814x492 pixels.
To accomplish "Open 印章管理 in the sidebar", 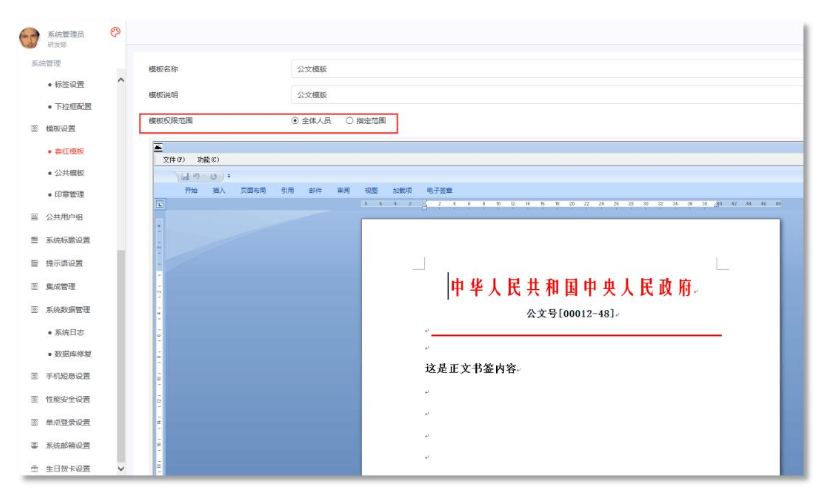I will (x=69, y=194).
